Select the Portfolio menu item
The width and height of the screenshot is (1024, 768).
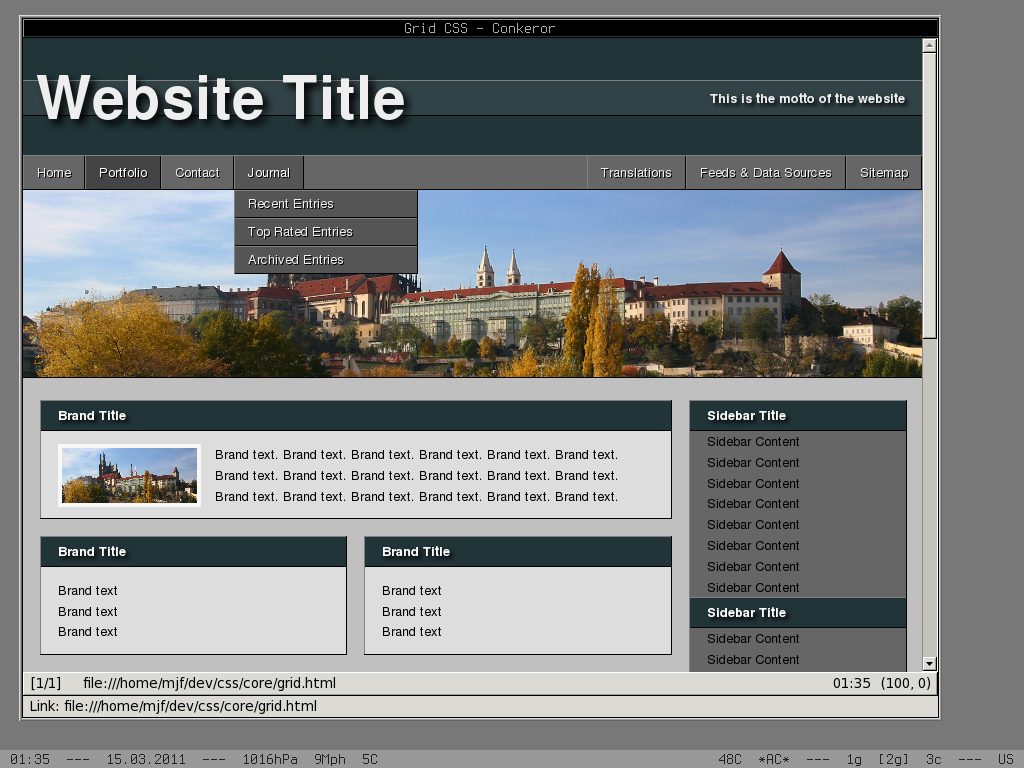pos(123,173)
